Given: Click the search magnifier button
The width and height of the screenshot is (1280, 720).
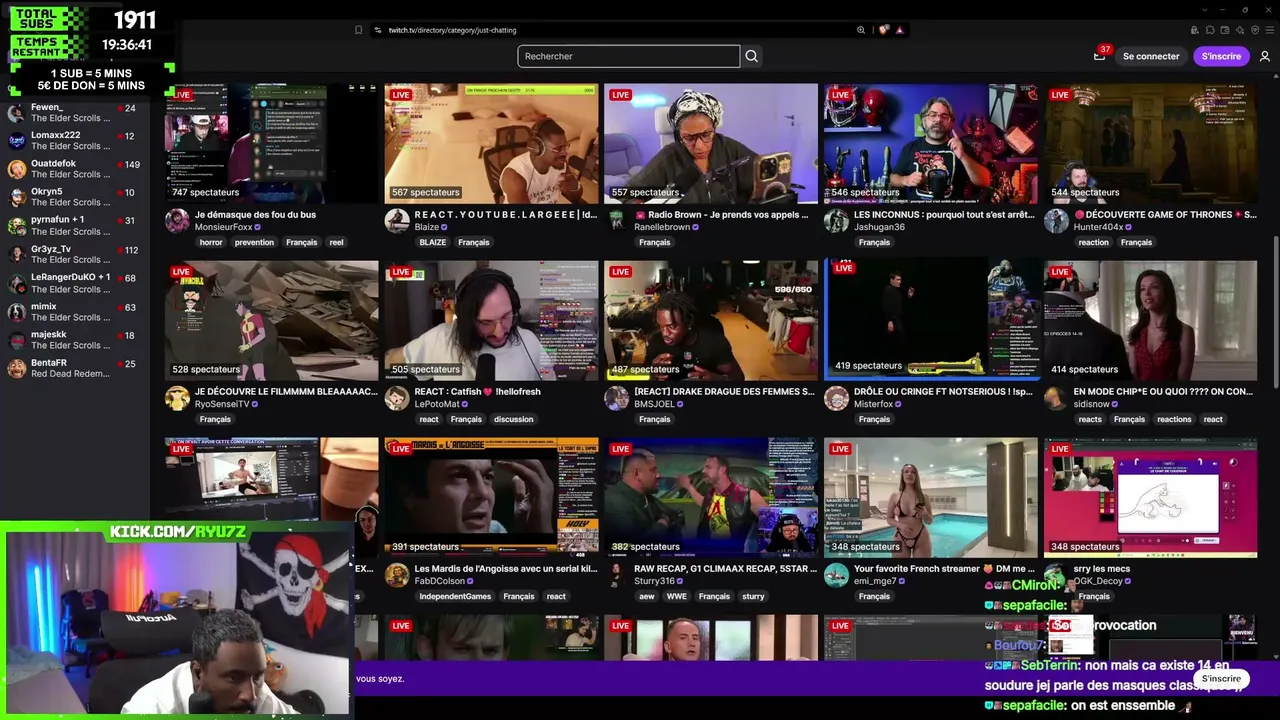Looking at the screenshot, I should pyautogui.click(x=751, y=56).
